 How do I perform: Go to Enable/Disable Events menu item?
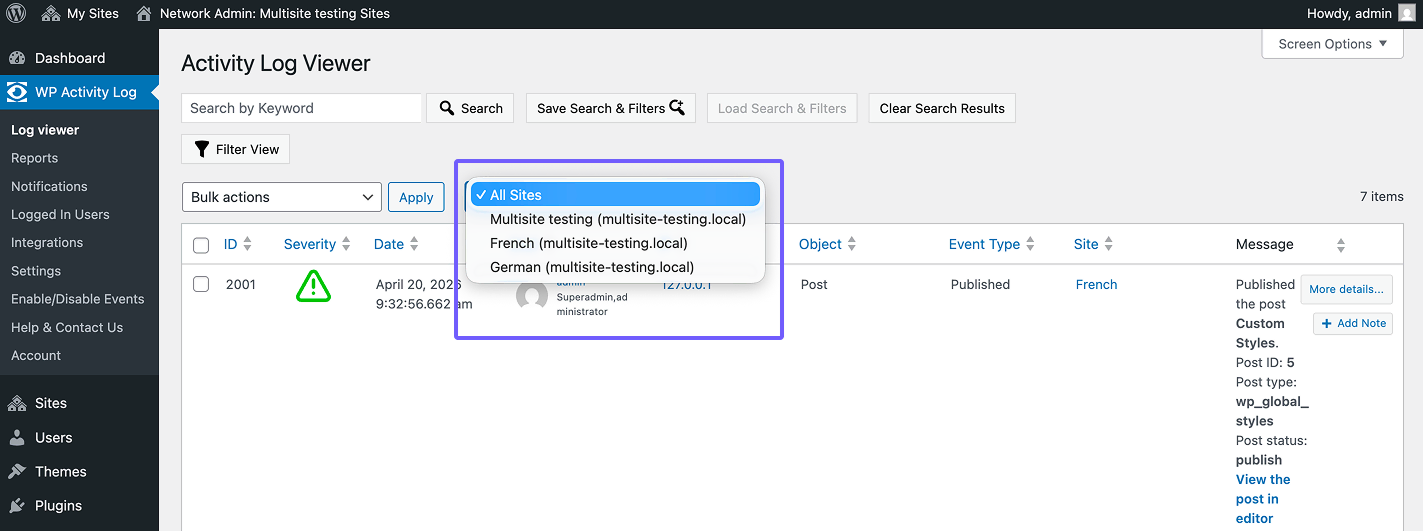point(78,299)
